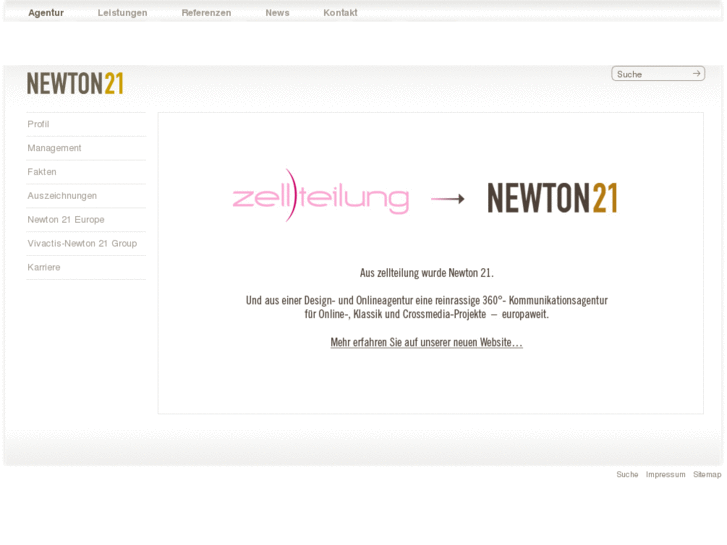Open the Karriere sidebar link
Image resolution: width=727 pixels, height=545 pixels.
[44, 267]
